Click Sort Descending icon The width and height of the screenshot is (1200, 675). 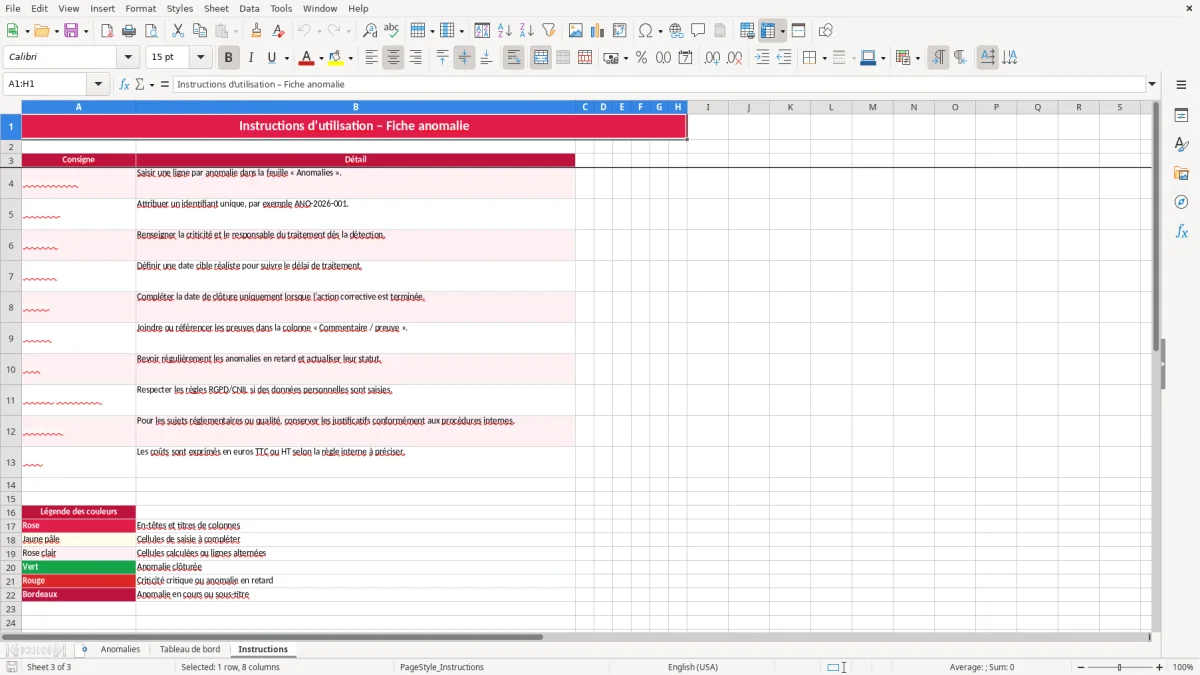527,31
